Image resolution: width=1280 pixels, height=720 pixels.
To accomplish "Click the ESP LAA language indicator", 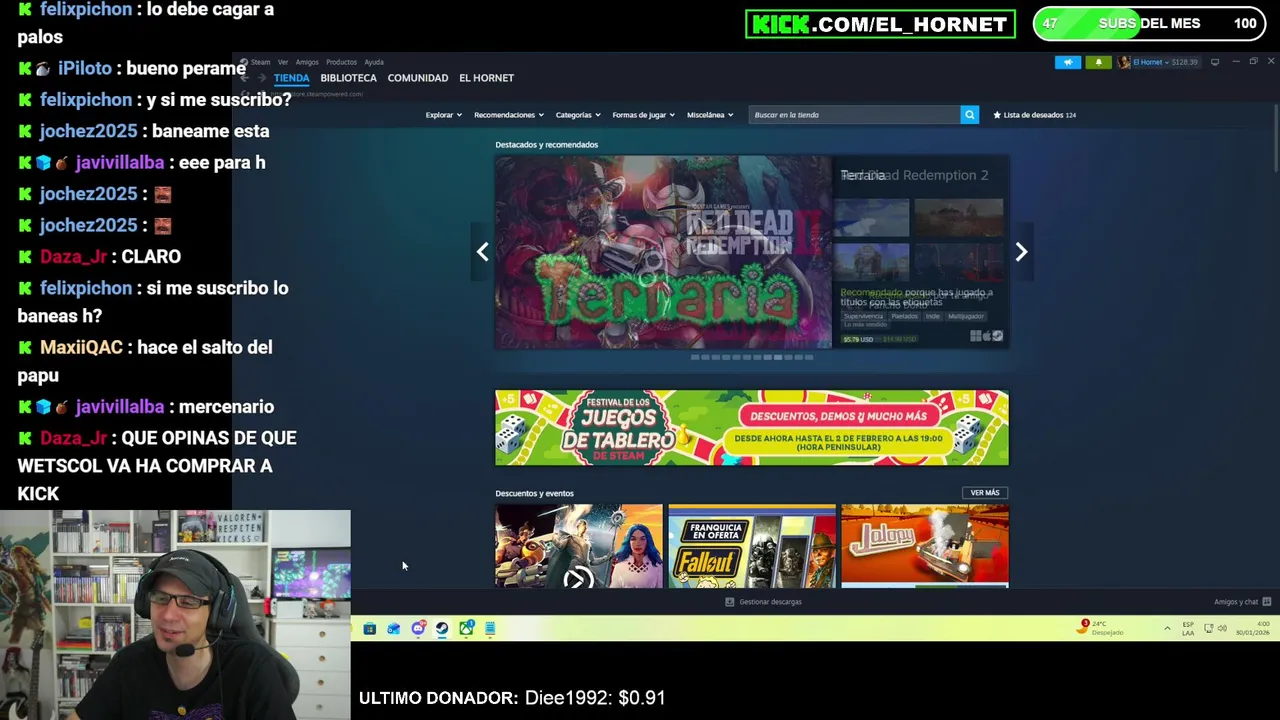I will (x=1188, y=628).
